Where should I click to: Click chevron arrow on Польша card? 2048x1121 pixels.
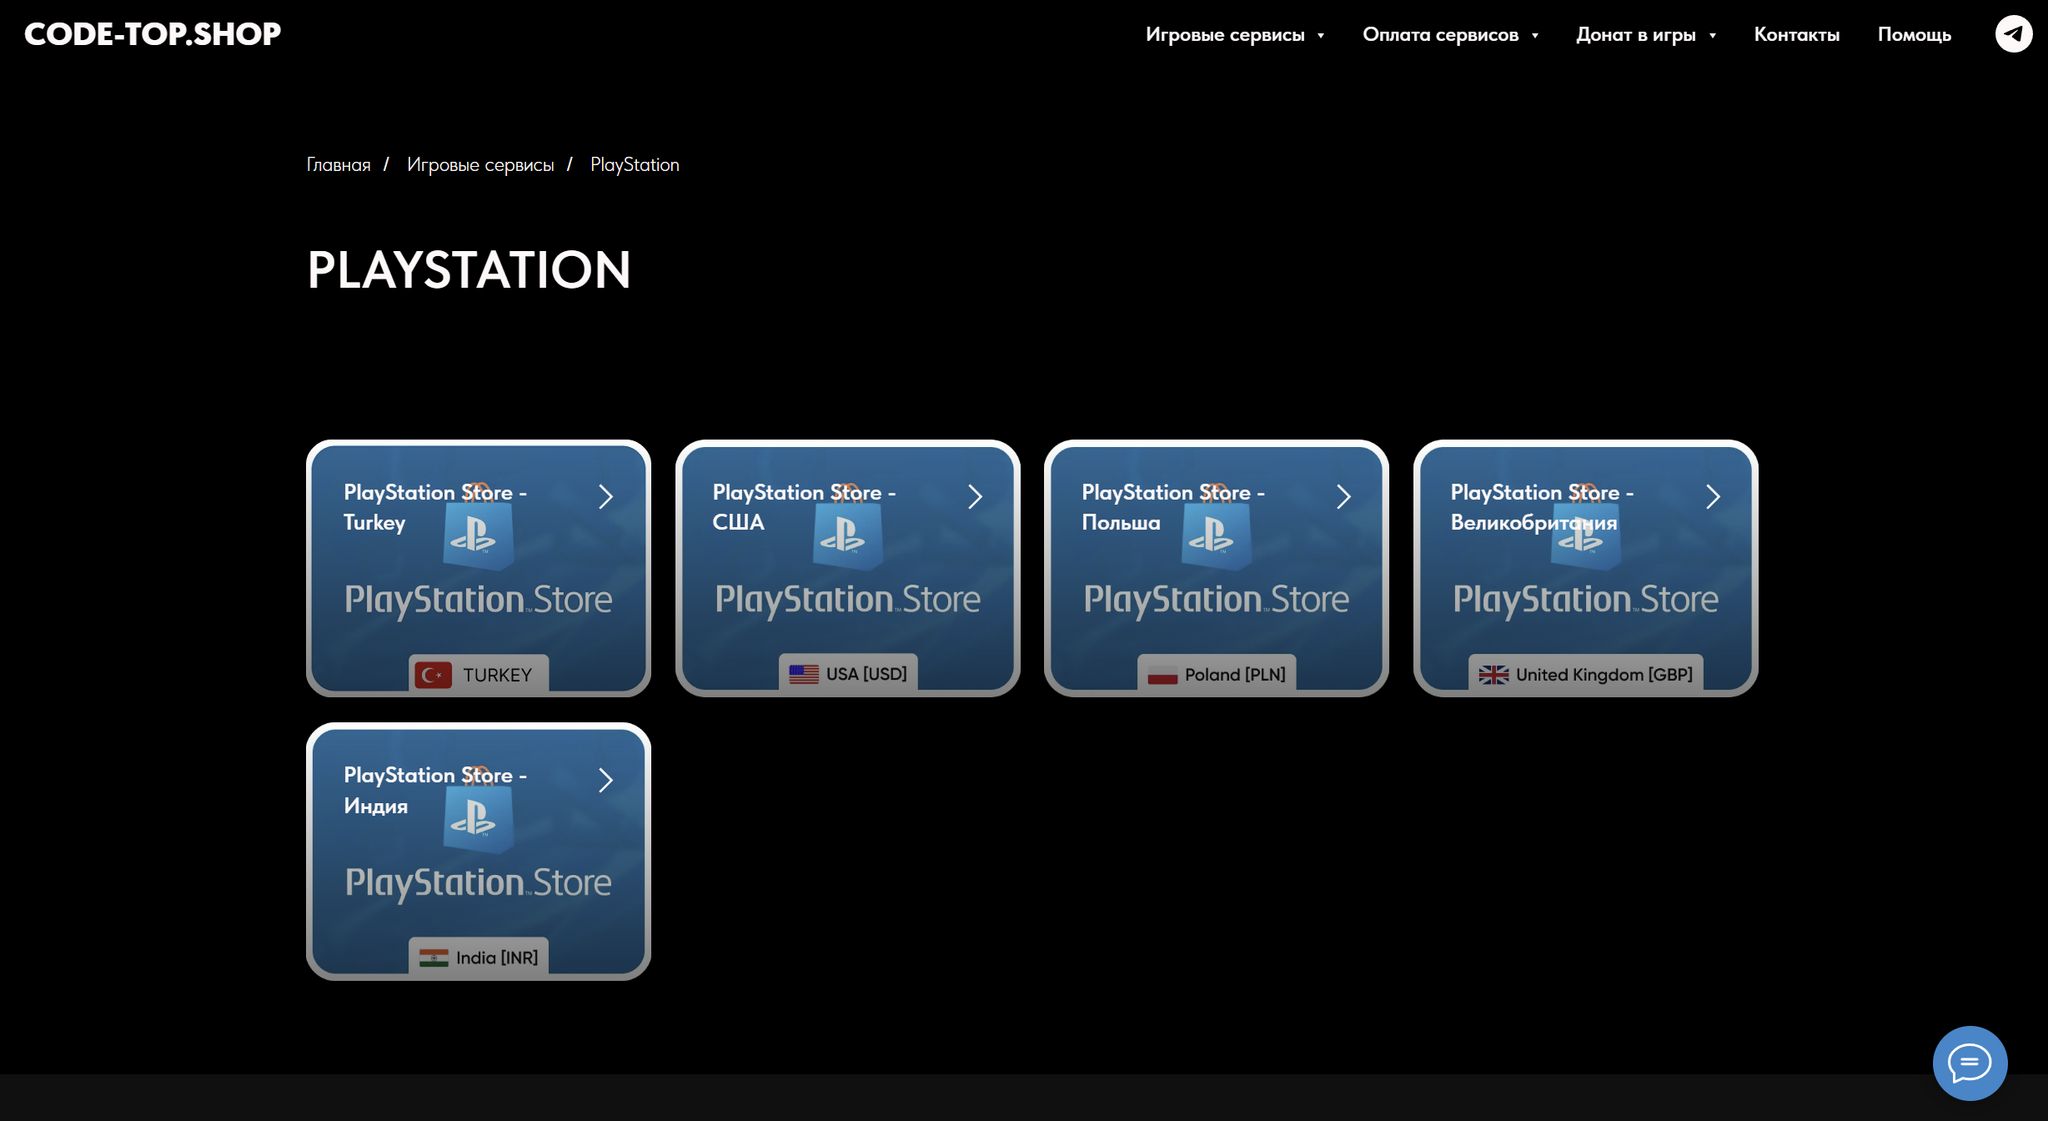1344,497
